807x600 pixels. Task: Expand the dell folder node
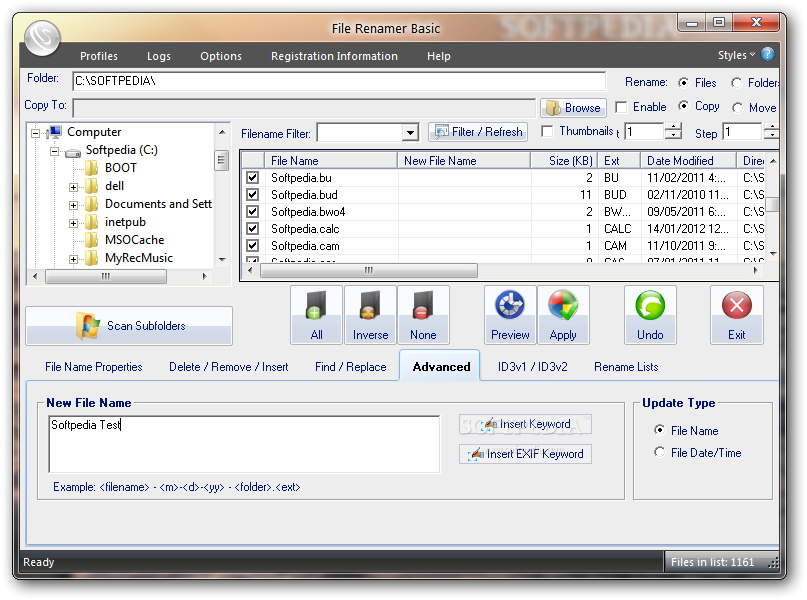tap(73, 187)
